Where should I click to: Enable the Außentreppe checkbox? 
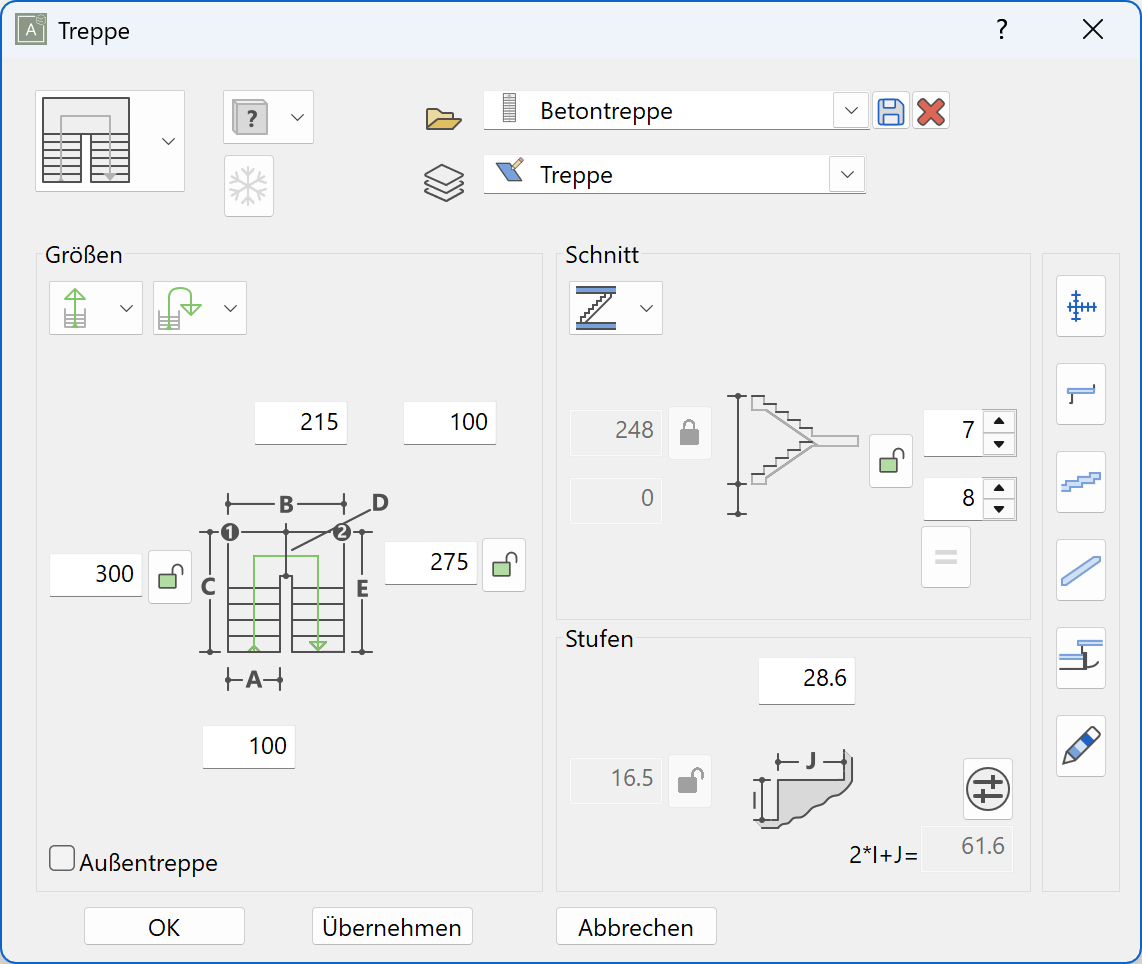[x=61, y=857]
